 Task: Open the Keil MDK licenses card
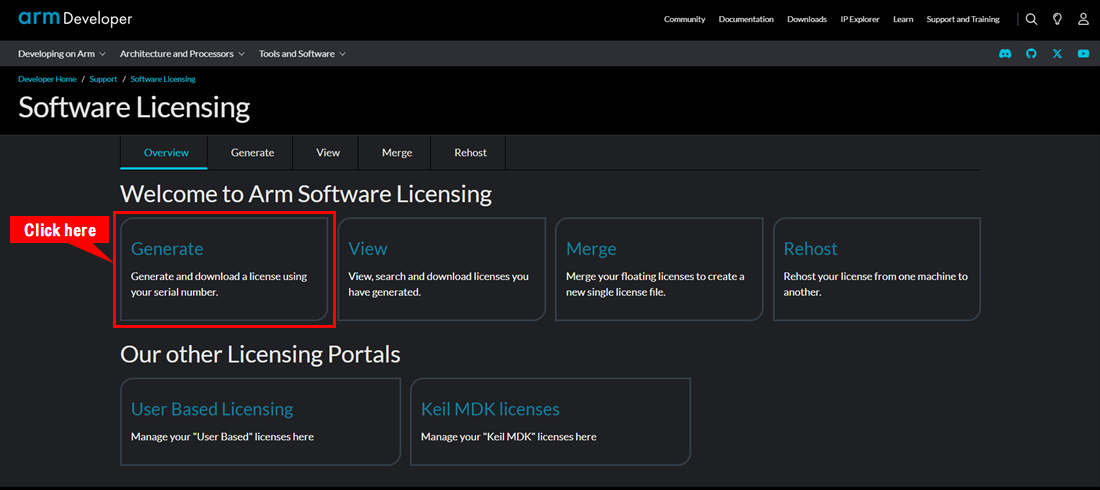(x=550, y=421)
